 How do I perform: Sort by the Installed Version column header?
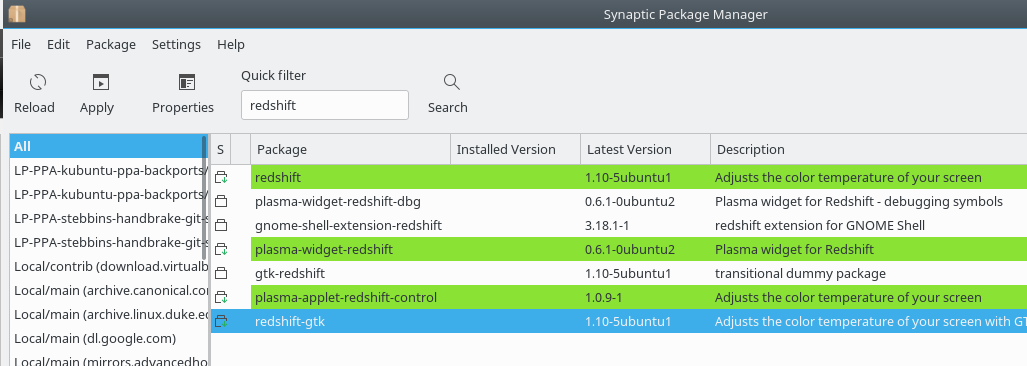tap(515, 149)
